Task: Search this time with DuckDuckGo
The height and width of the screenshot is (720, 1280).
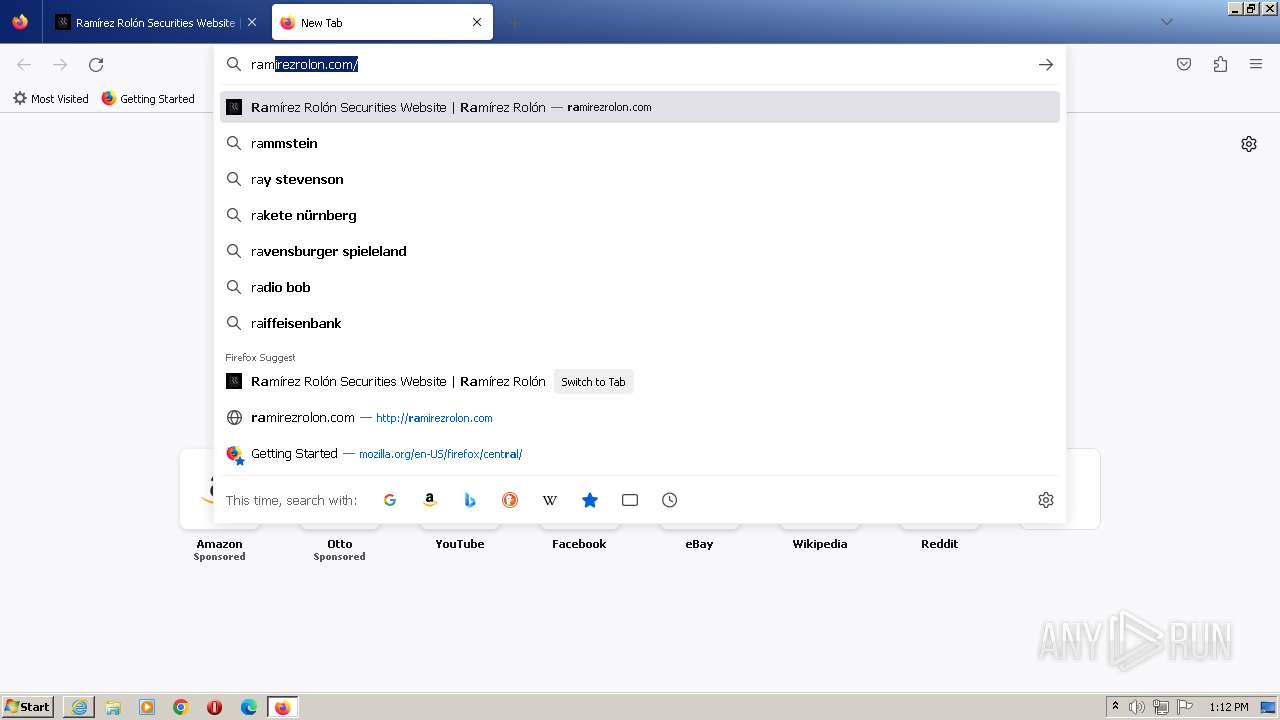Action: 510,500
